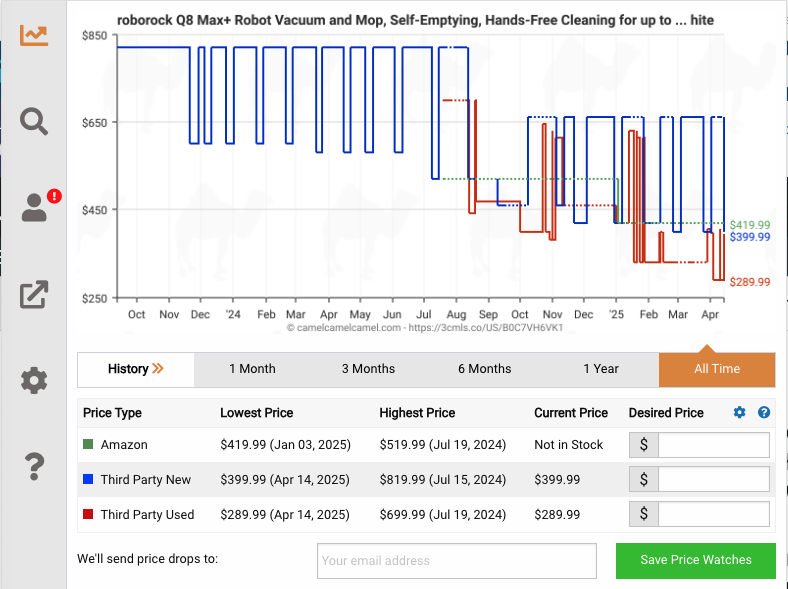The width and height of the screenshot is (788, 589).
Task: Select the All Time tab
Action: [717, 369]
